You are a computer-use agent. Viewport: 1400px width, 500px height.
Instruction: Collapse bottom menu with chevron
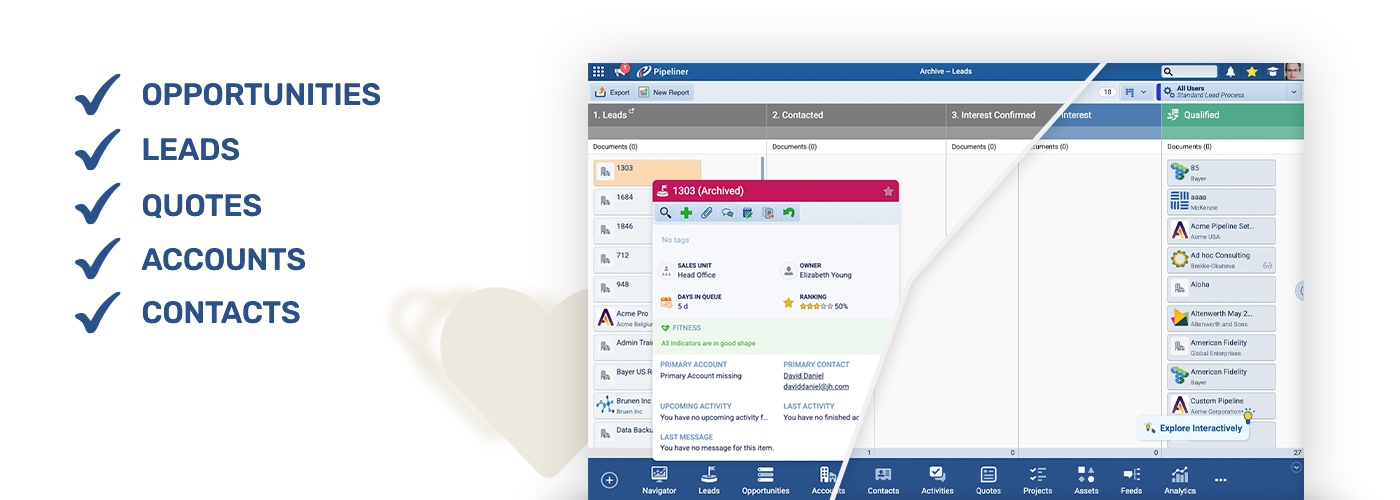pyautogui.click(x=1297, y=467)
